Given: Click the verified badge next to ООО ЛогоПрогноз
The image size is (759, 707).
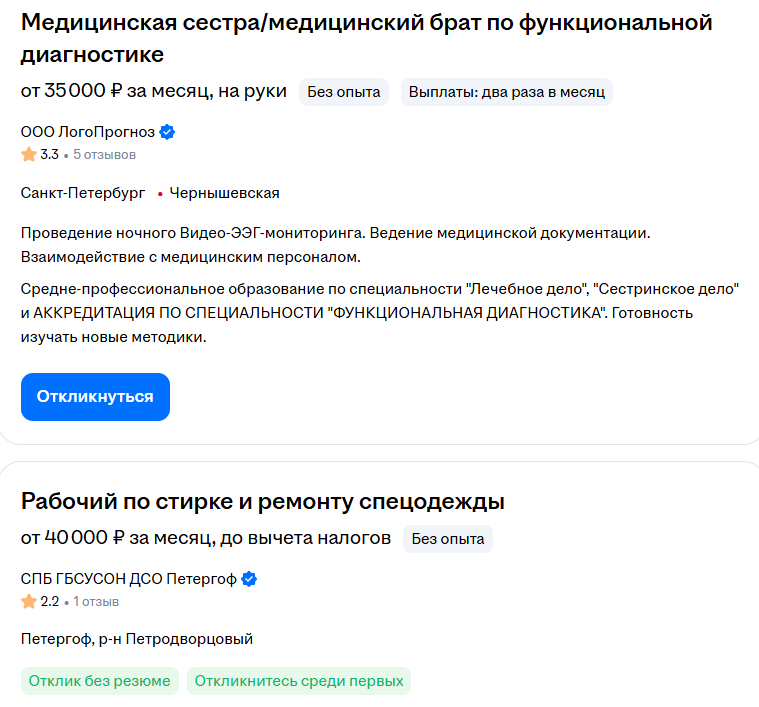Looking at the screenshot, I should (x=167, y=132).
